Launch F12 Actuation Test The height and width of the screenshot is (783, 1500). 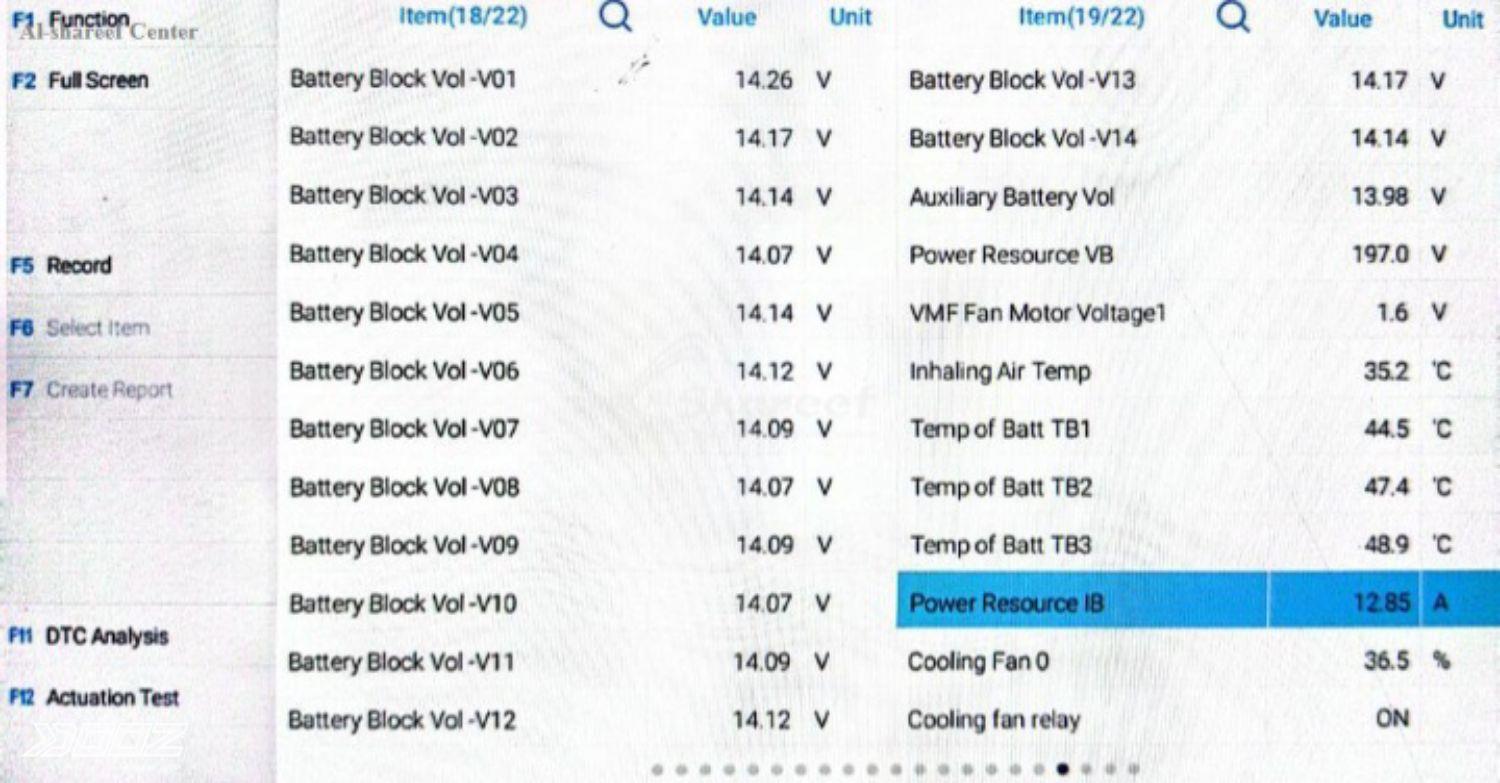point(94,697)
